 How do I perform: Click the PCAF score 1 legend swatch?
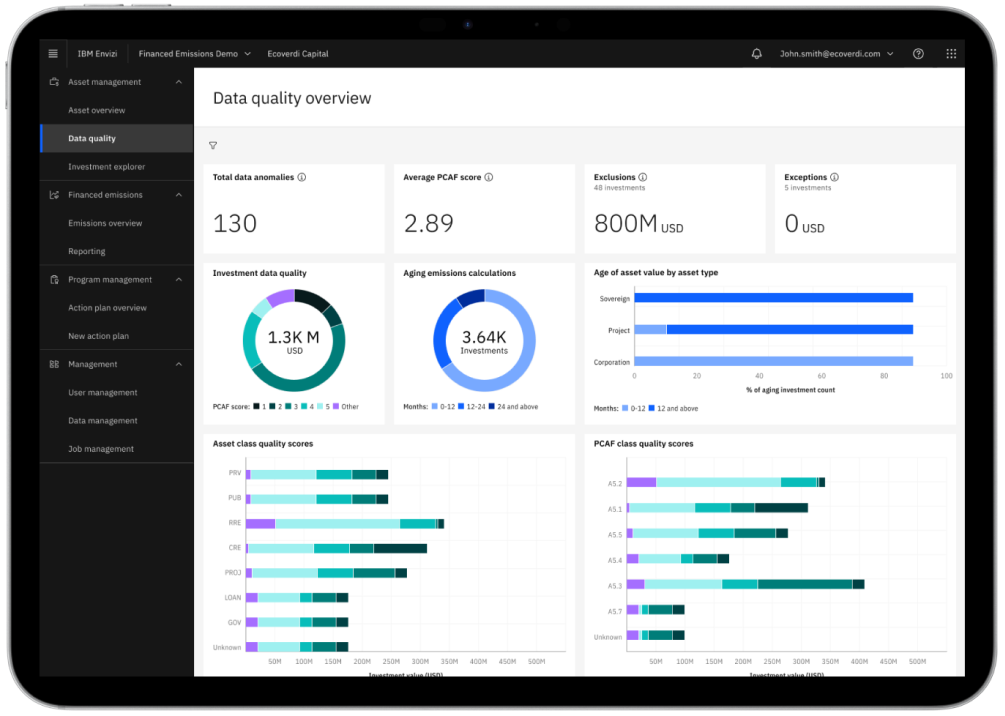pyautogui.click(x=256, y=406)
